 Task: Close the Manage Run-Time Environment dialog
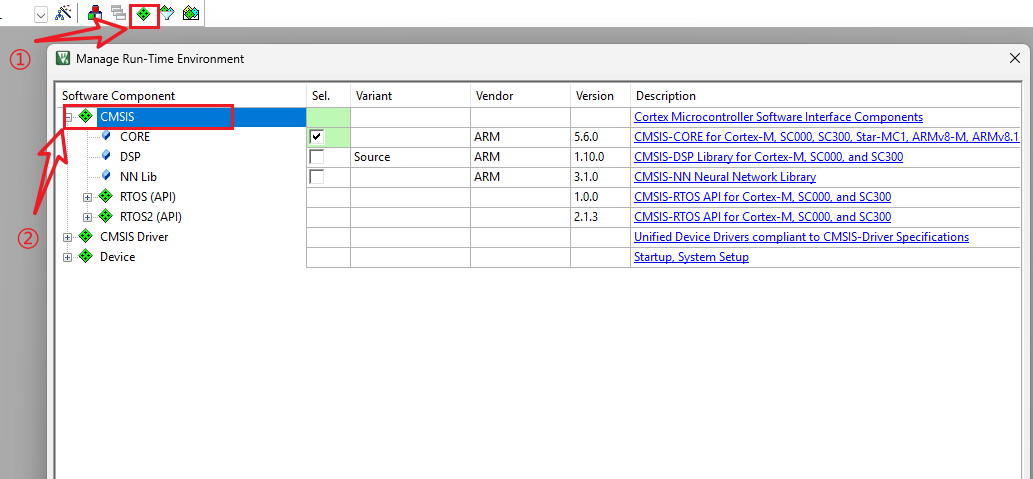point(1015,59)
